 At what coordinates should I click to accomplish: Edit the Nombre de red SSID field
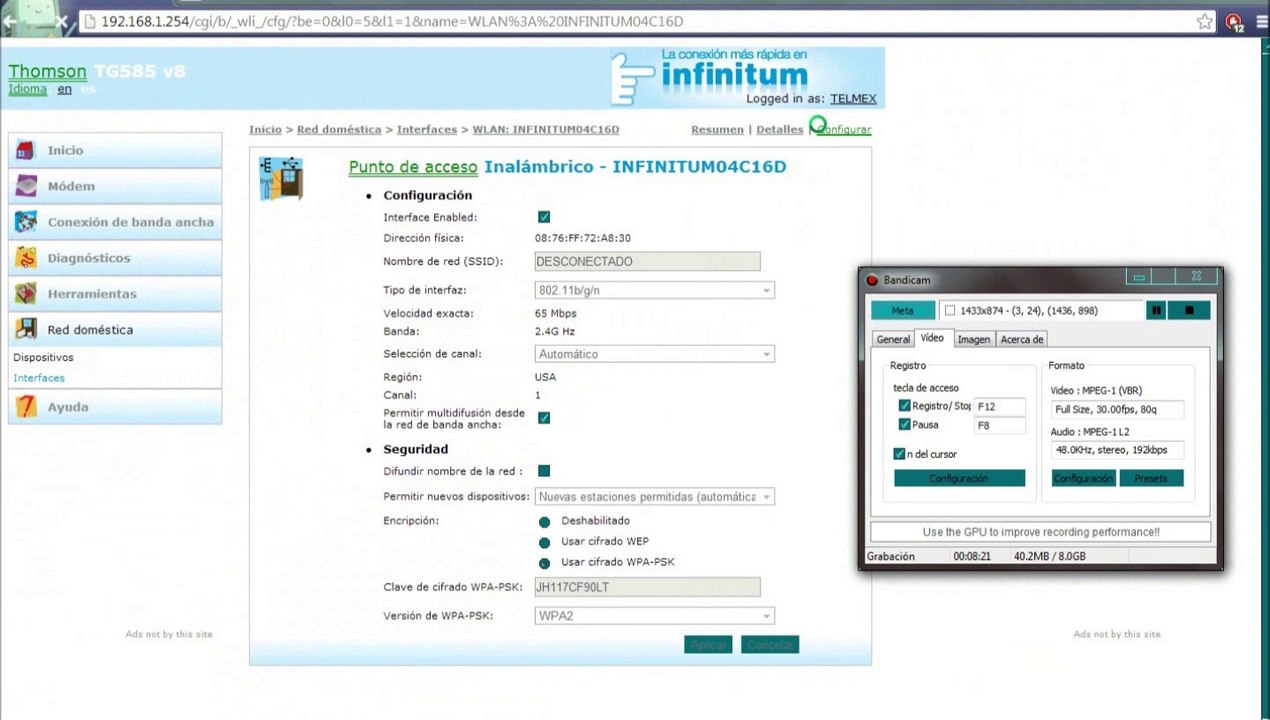tap(647, 262)
